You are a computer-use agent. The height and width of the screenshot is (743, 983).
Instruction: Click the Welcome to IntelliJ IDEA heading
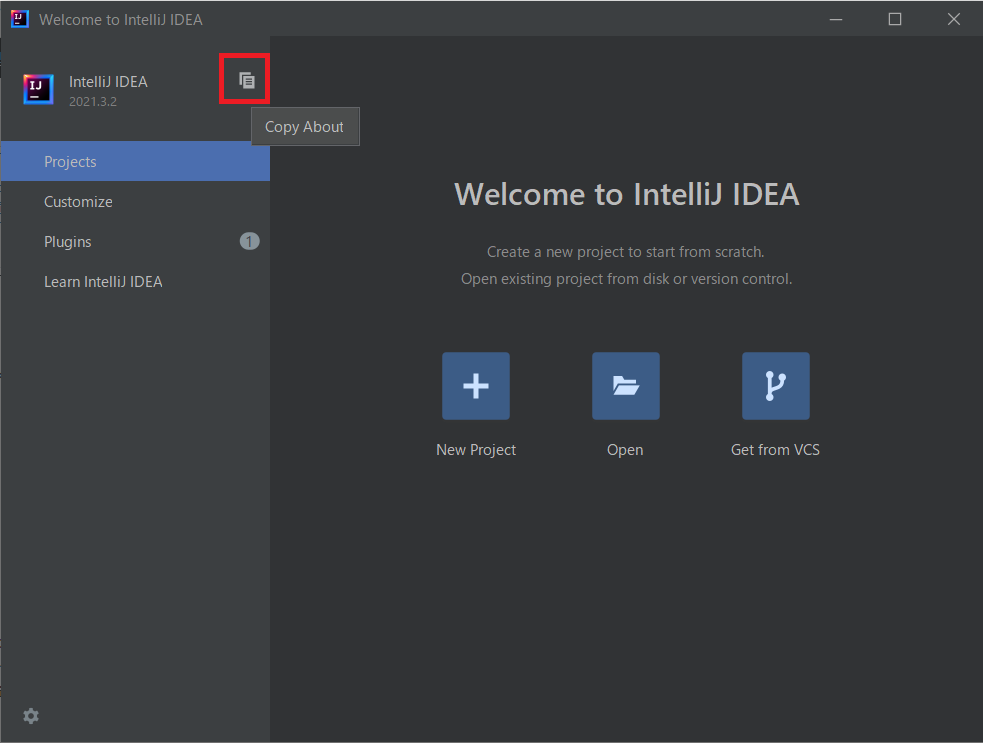(x=626, y=194)
